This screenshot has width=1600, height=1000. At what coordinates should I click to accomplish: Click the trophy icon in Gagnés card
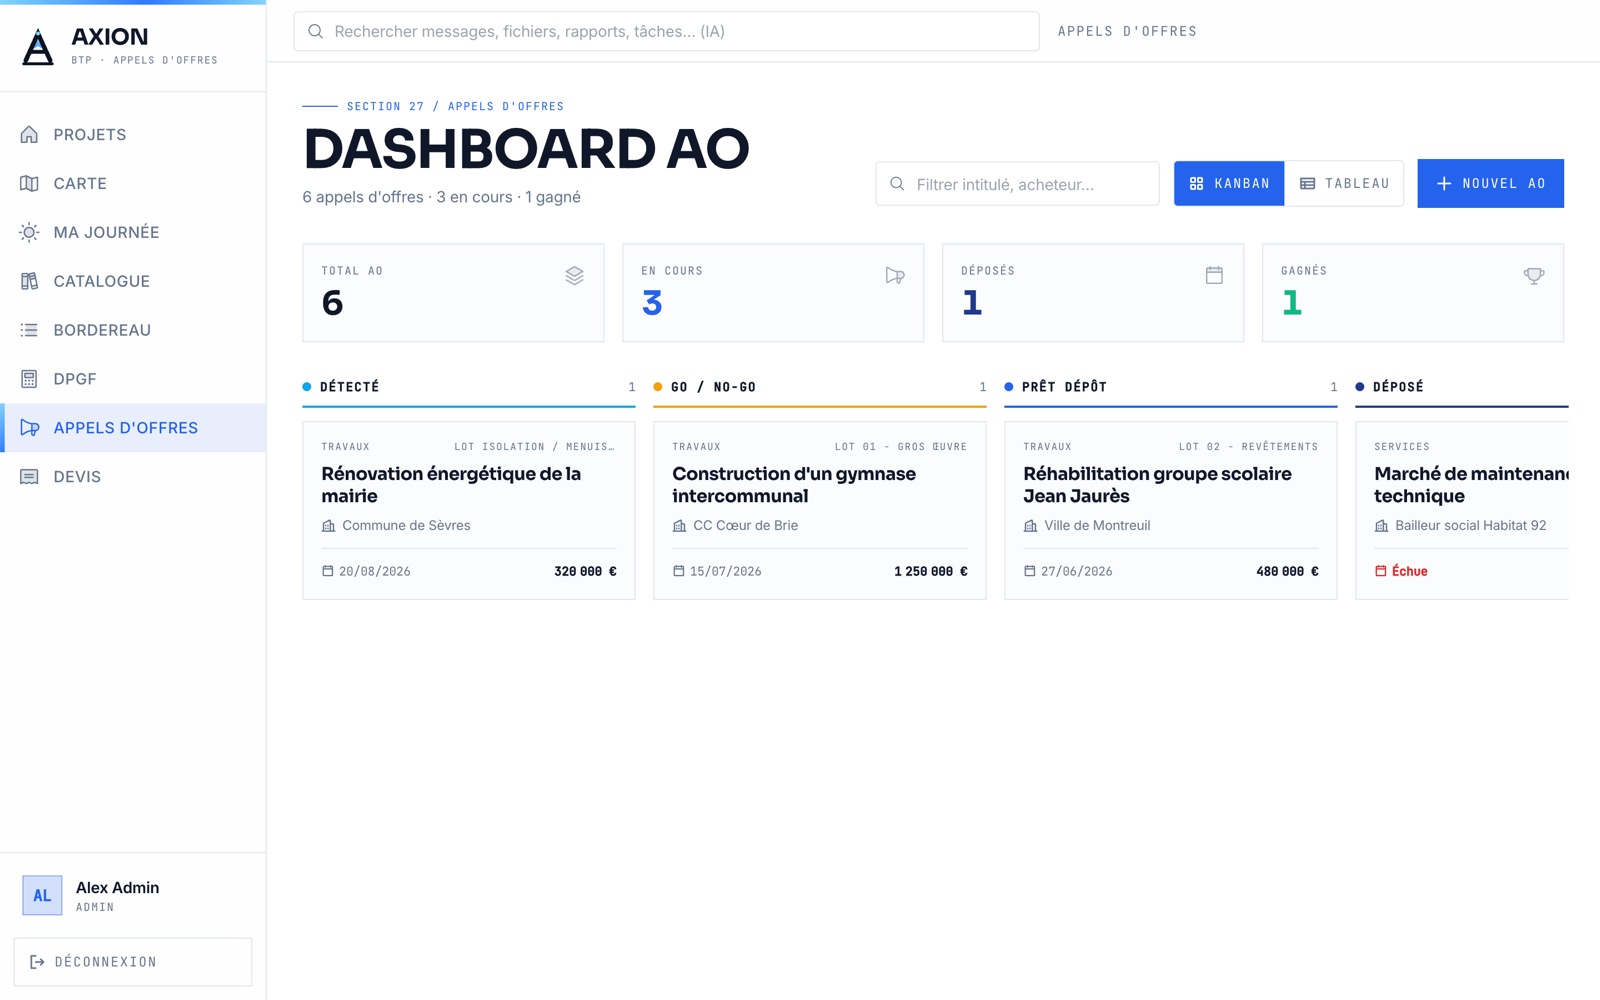click(1534, 276)
